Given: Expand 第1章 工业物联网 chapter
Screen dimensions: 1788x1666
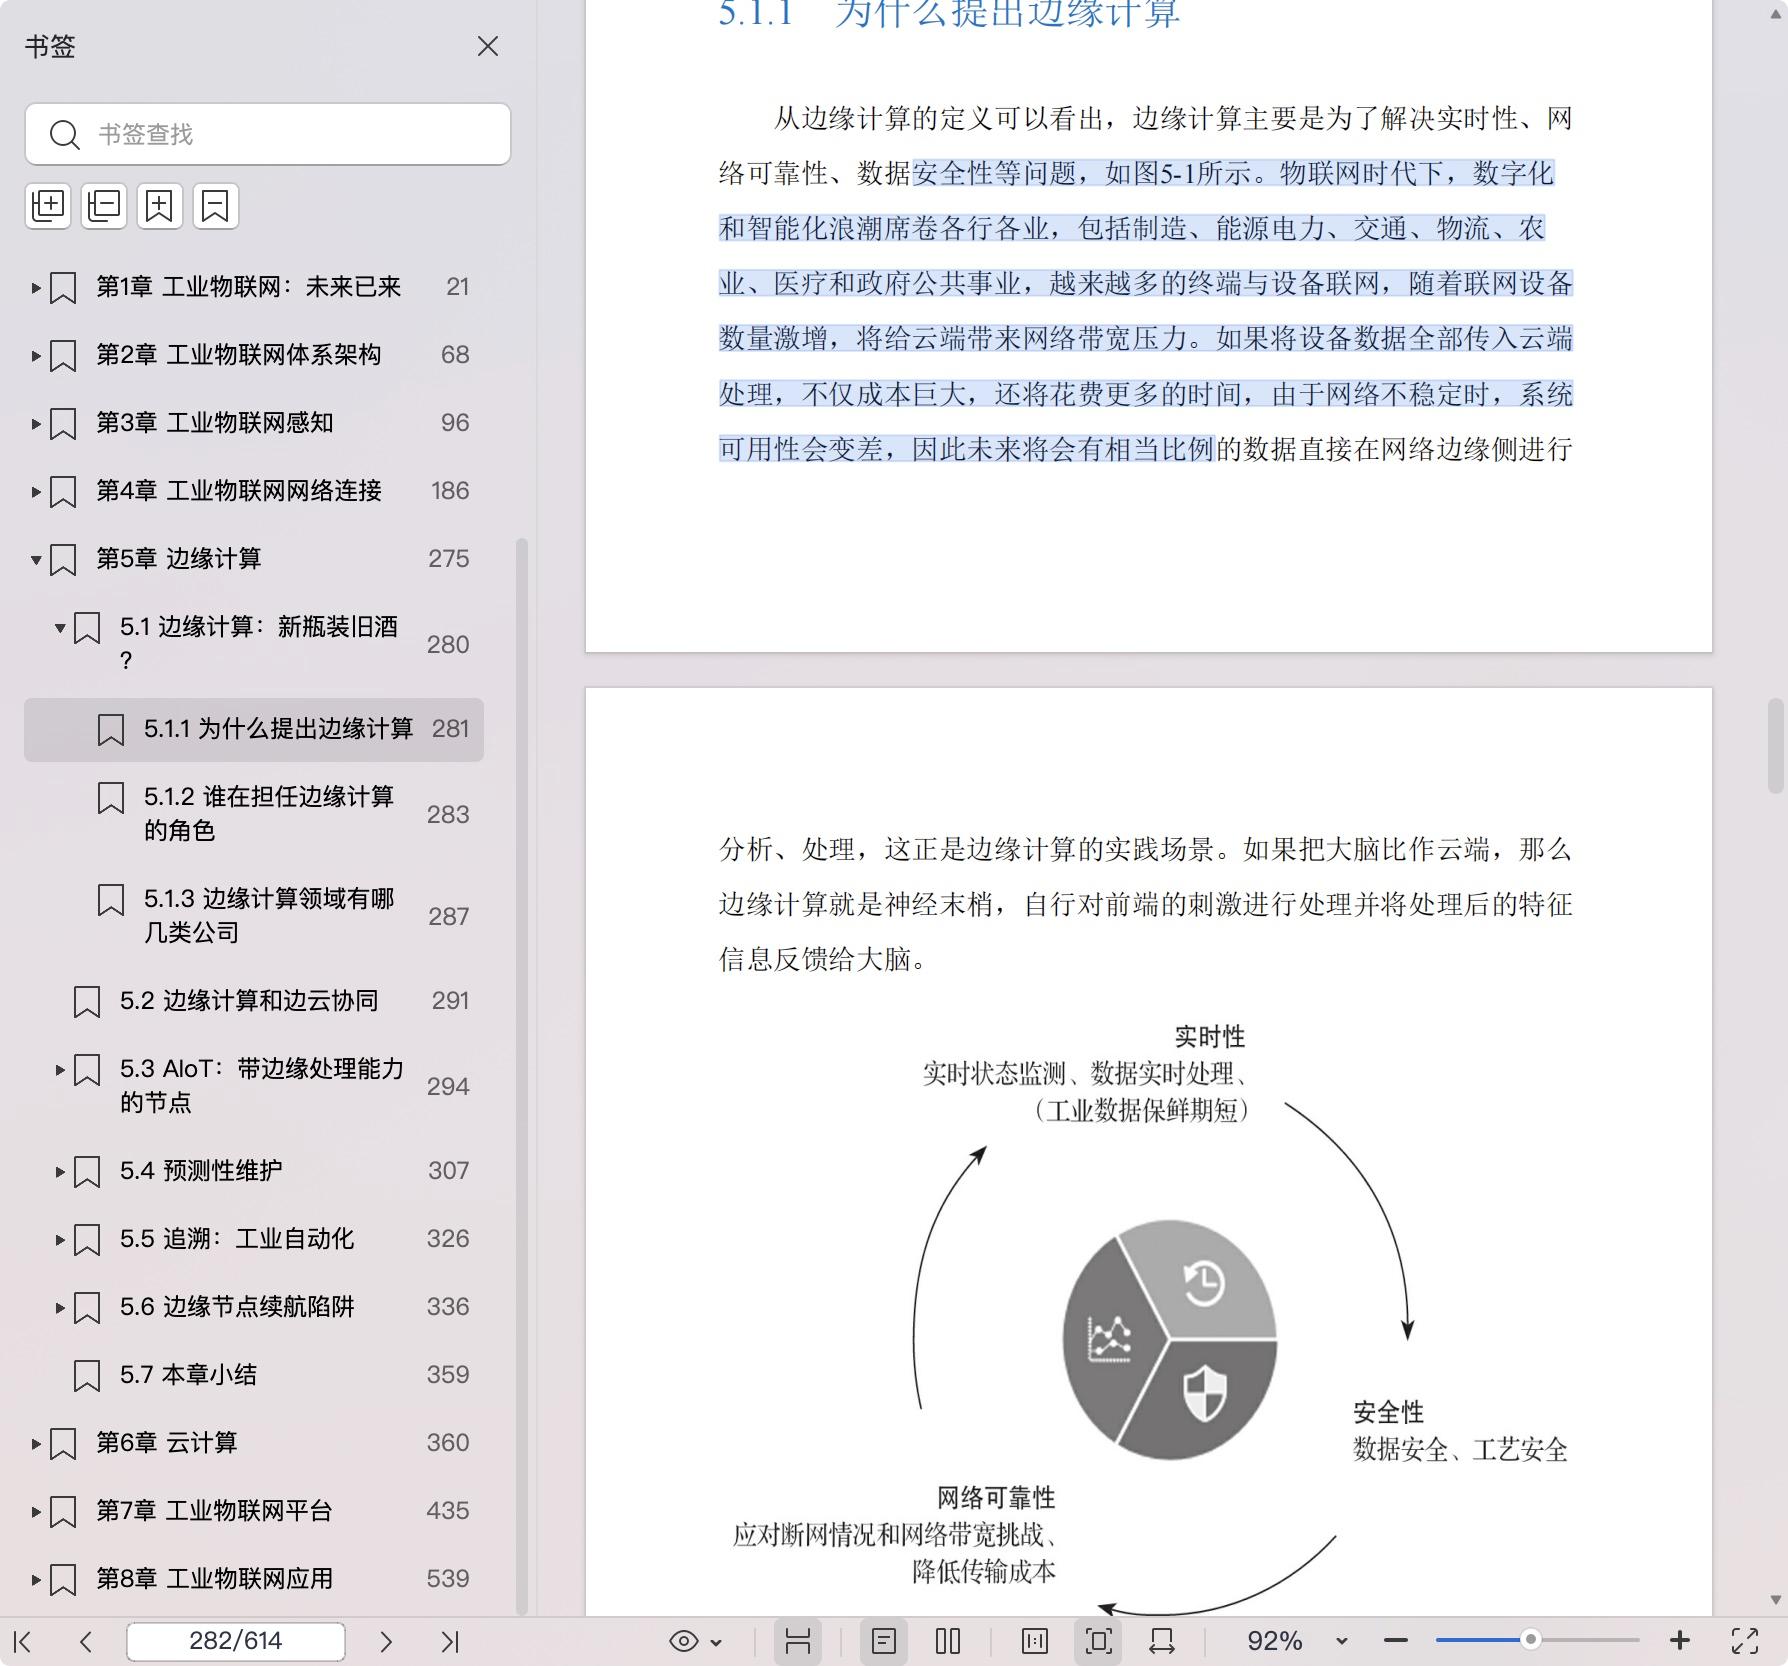Looking at the screenshot, I should (x=36, y=288).
